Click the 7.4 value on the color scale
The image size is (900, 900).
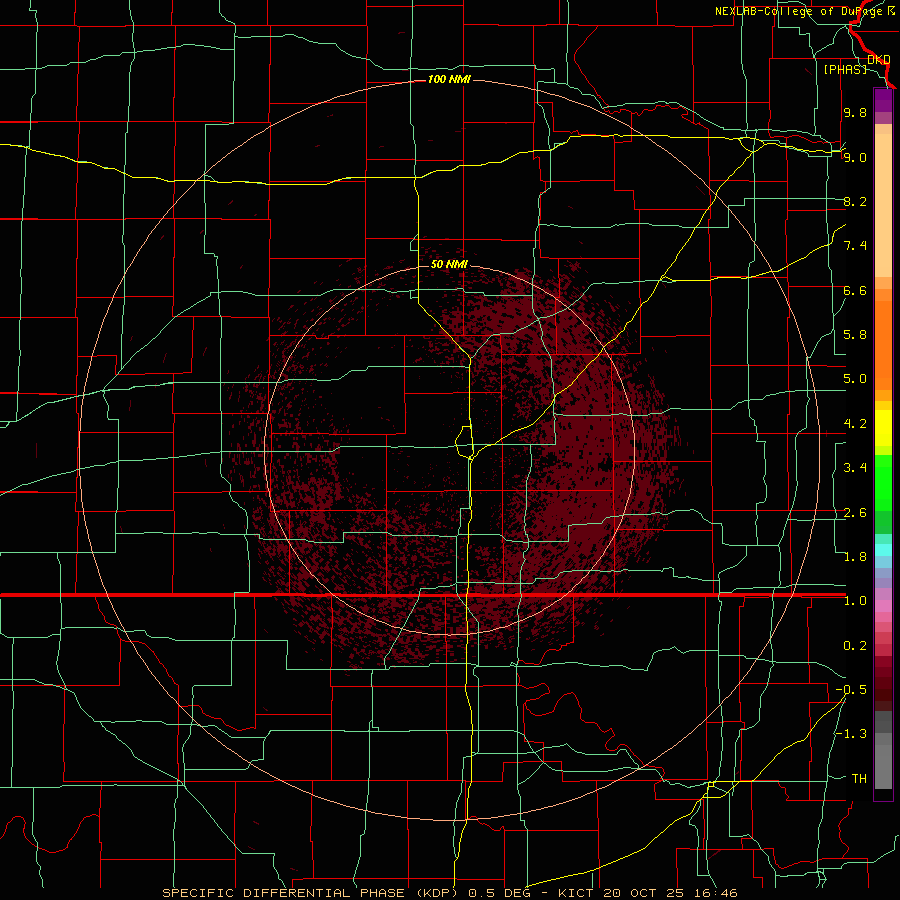[855, 246]
